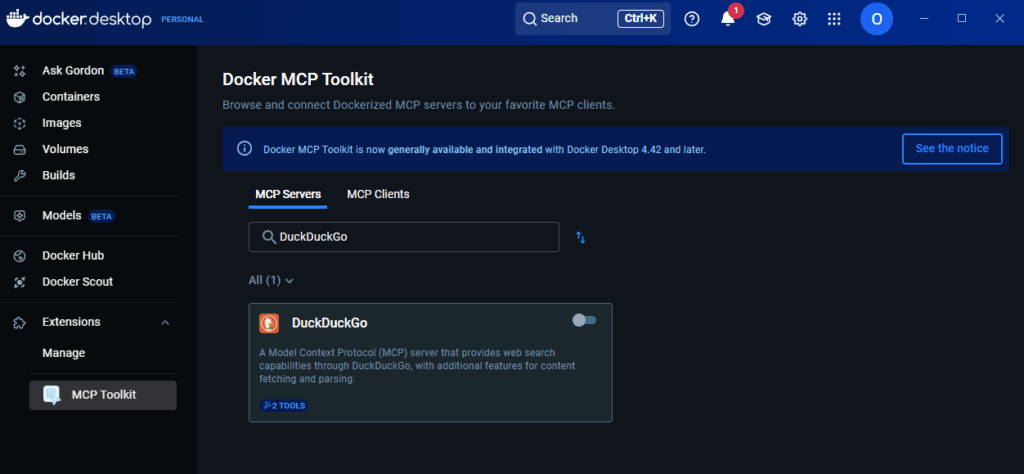
Task: Click the sort arrows icon beside search
Action: [x=581, y=237]
